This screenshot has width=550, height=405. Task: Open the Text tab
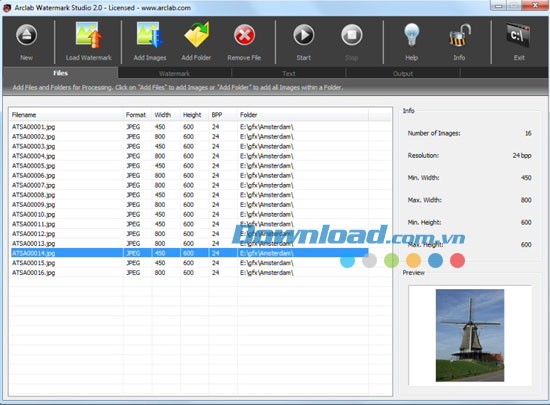click(289, 74)
